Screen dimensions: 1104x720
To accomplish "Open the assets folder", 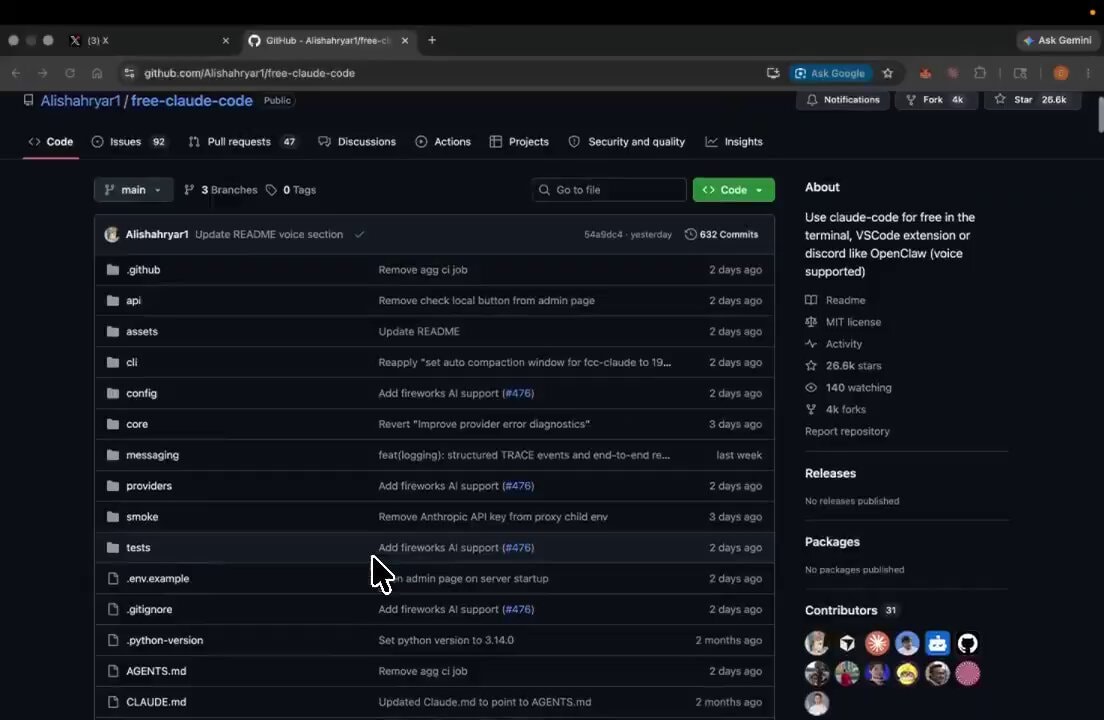I will (142, 331).
